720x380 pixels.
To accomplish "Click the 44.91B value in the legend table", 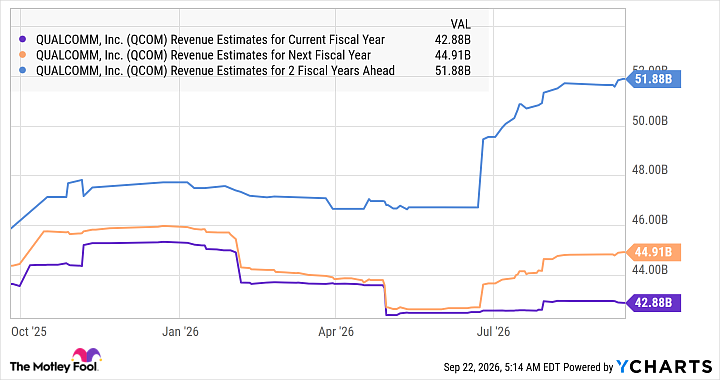I will [453, 55].
